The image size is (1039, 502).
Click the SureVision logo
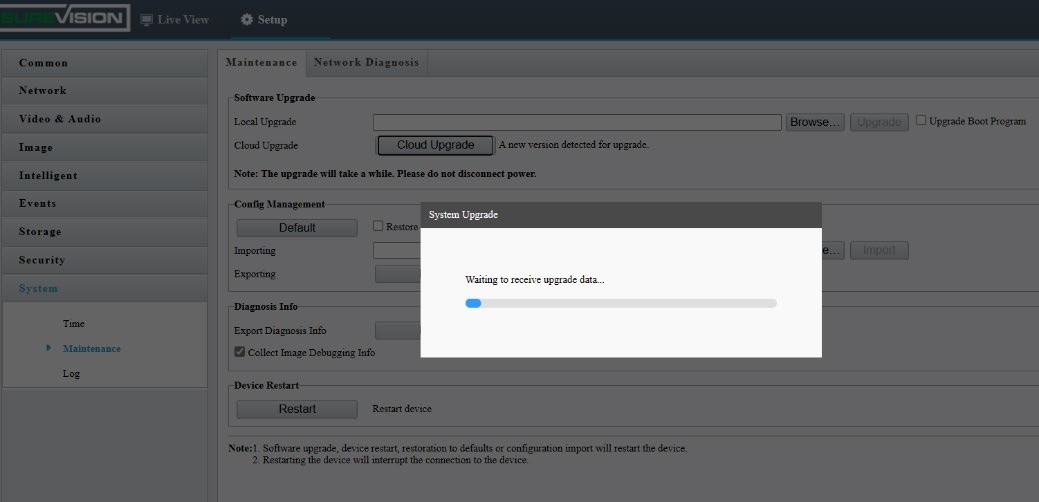tap(64, 19)
